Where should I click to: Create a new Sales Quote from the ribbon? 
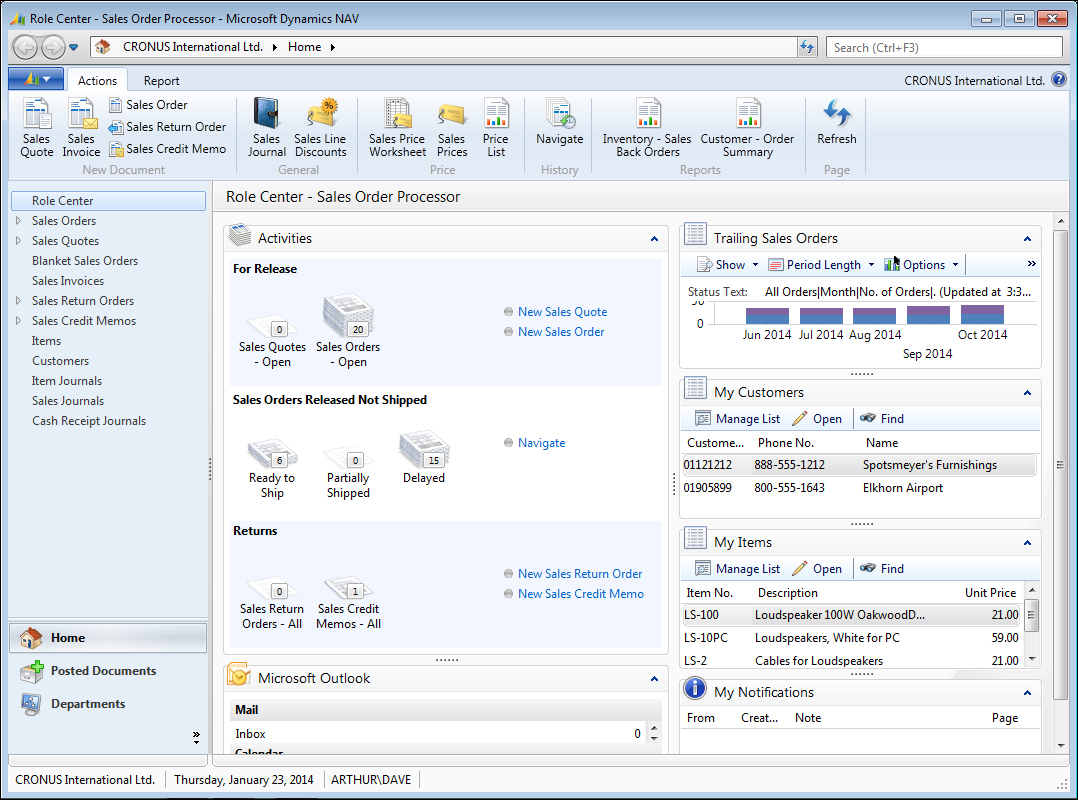[x=36, y=128]
